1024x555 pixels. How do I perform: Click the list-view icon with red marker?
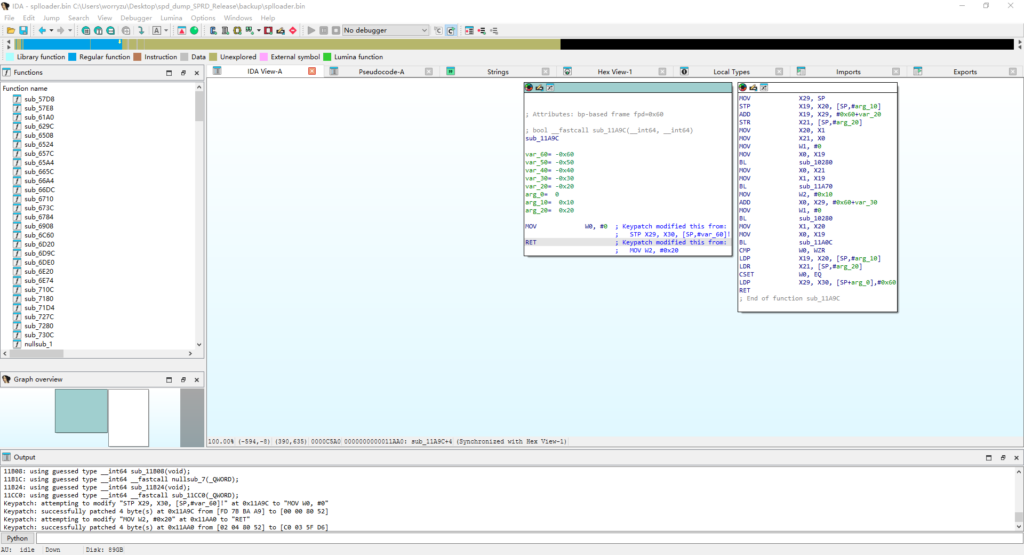(x=469, y=31)
